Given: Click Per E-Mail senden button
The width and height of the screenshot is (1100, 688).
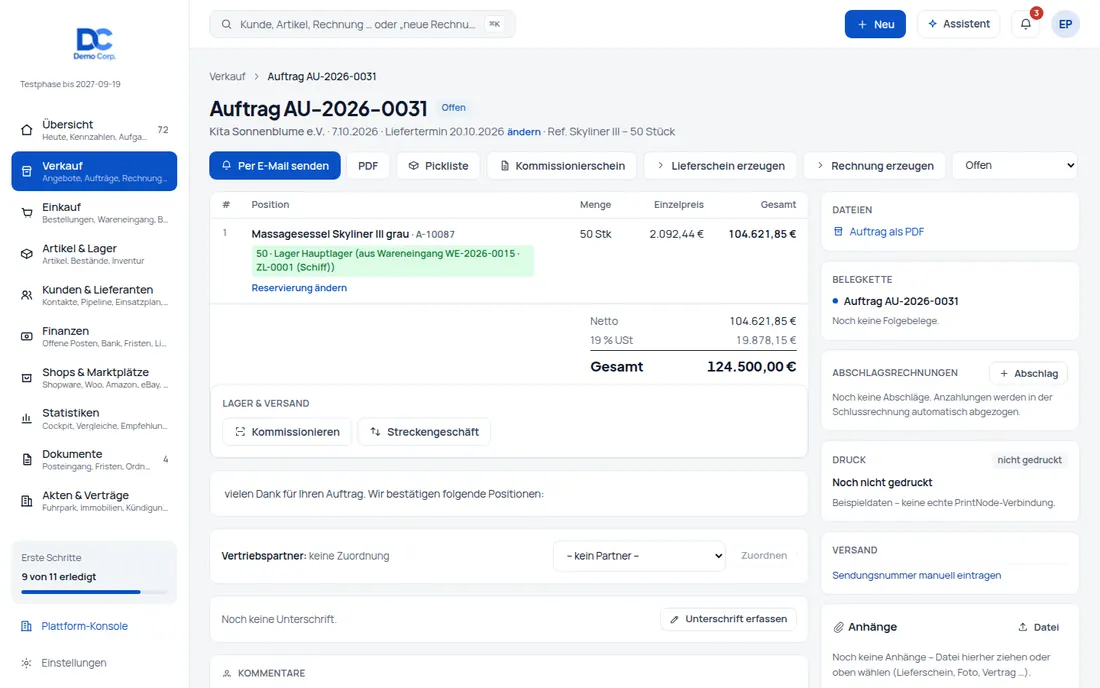Looking at the screenshot, I should click(275, 166).
